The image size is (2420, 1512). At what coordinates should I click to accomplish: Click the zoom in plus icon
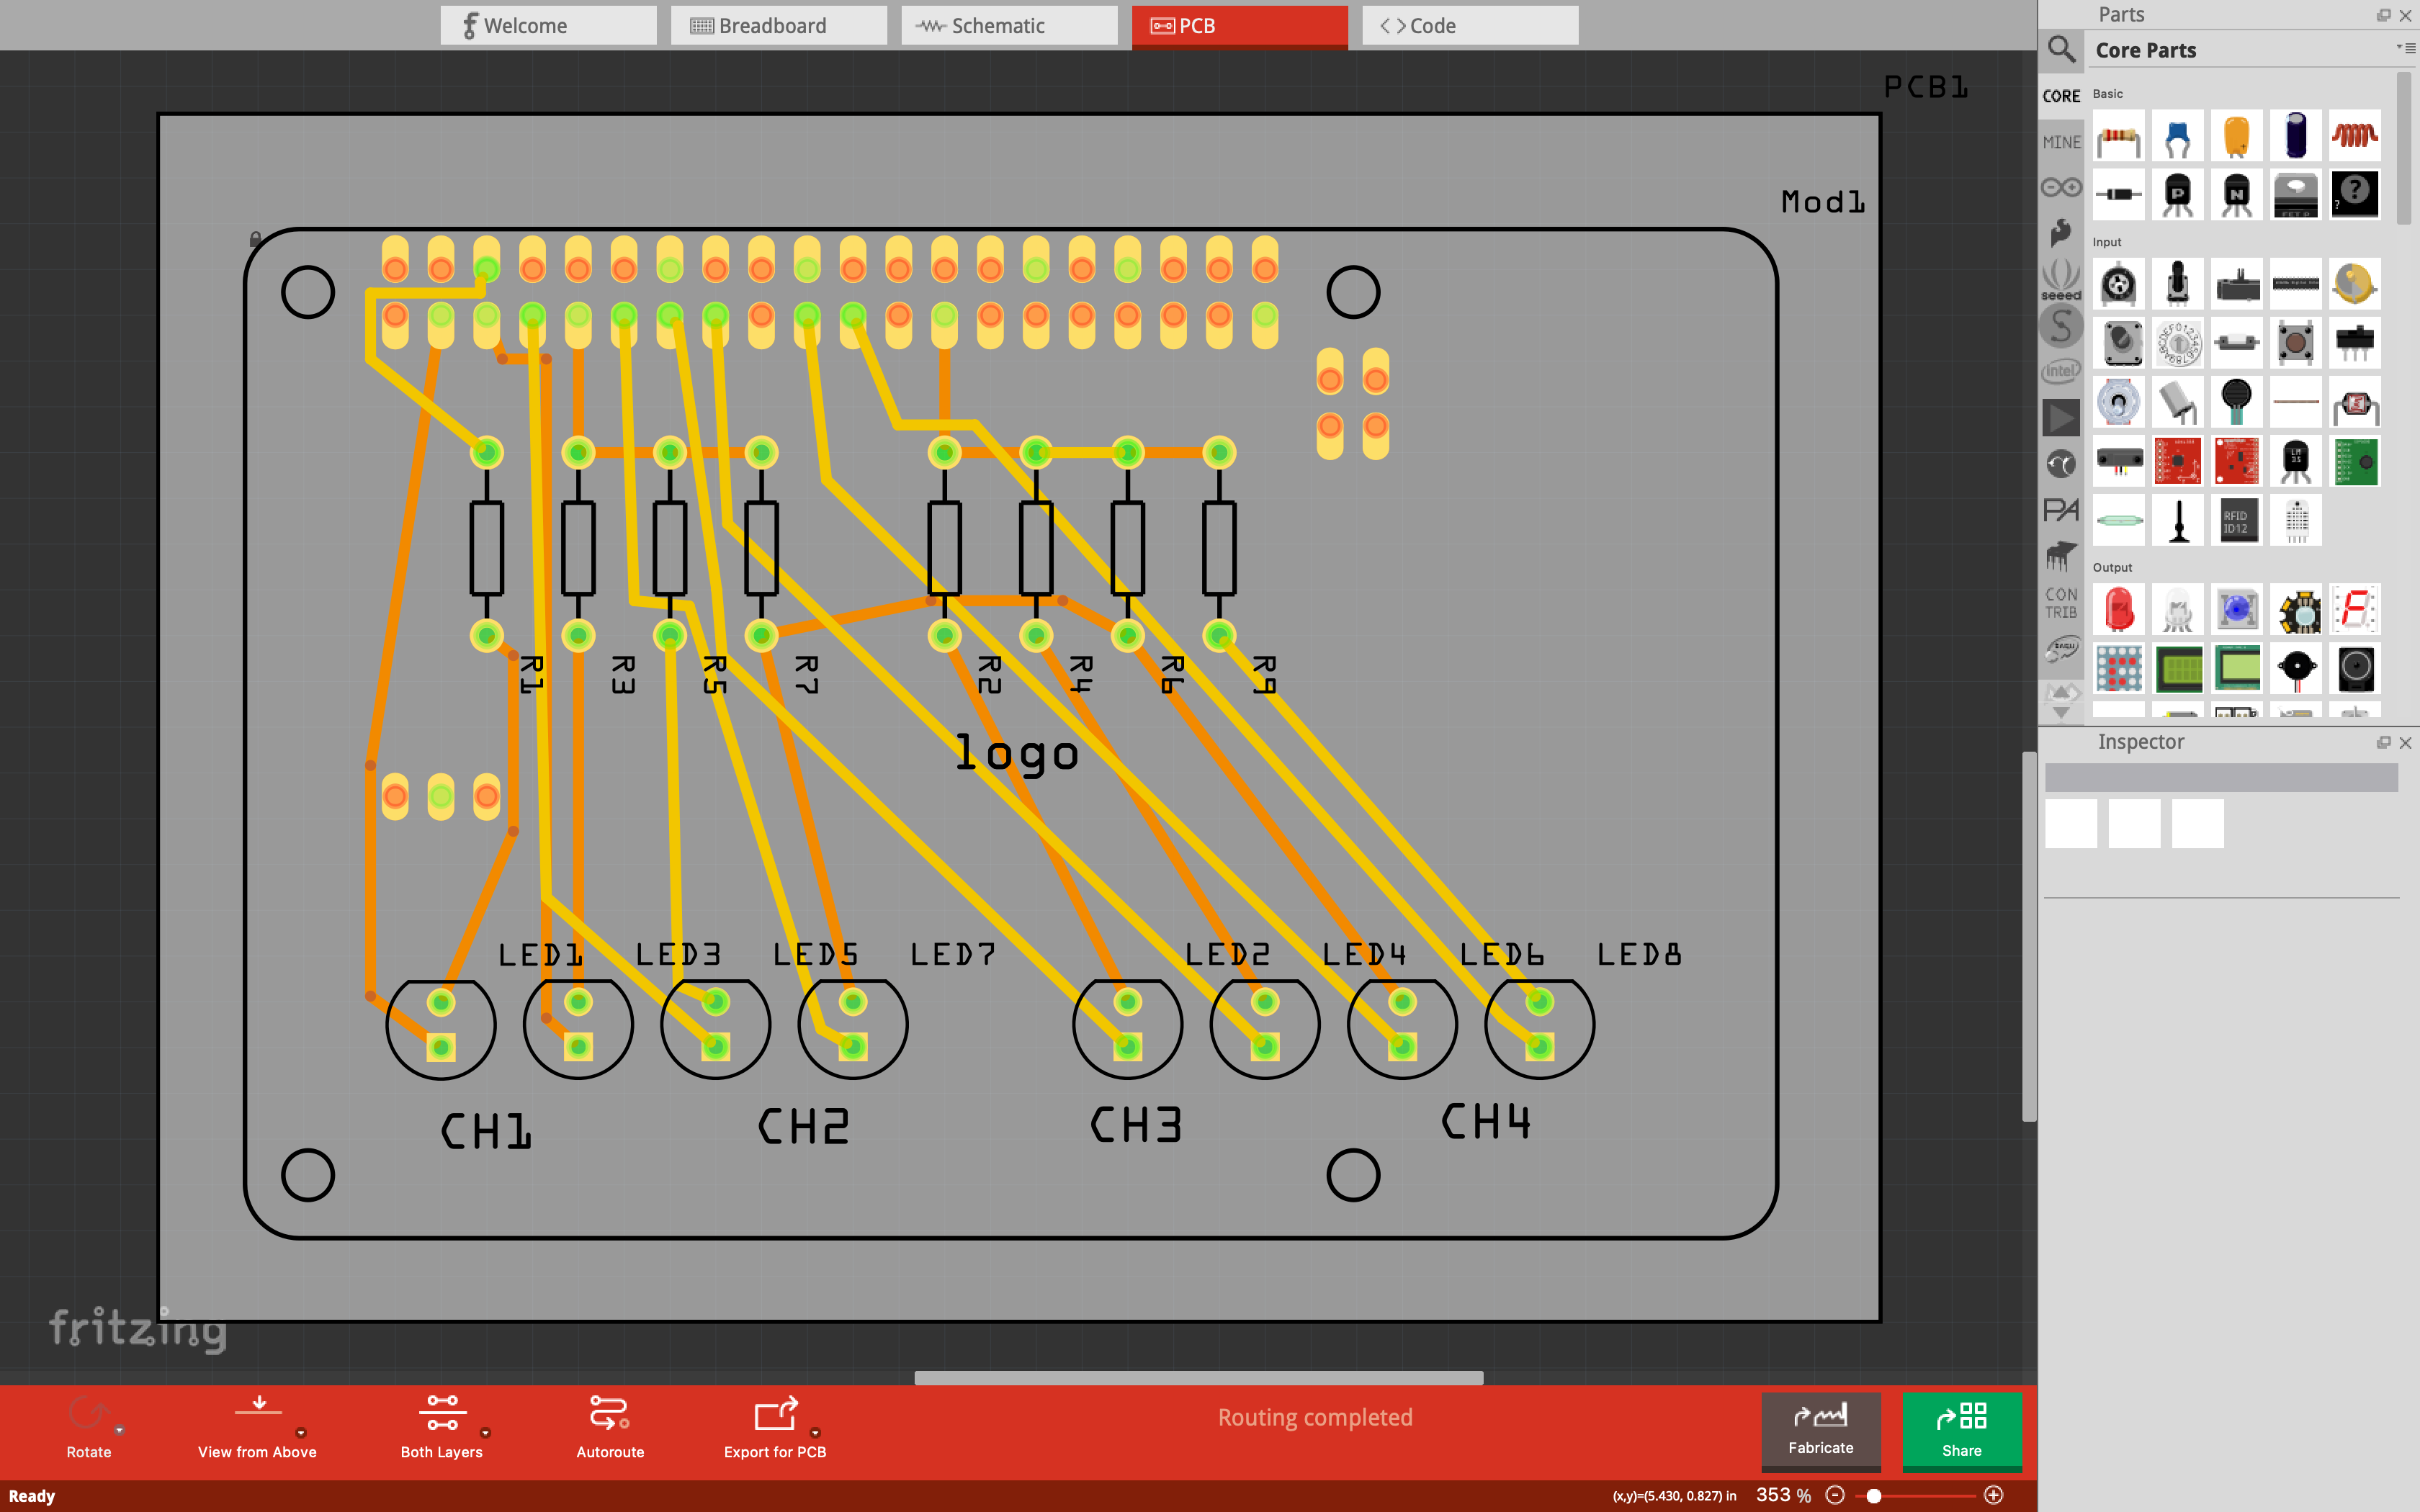[x=1993, y=1495]
